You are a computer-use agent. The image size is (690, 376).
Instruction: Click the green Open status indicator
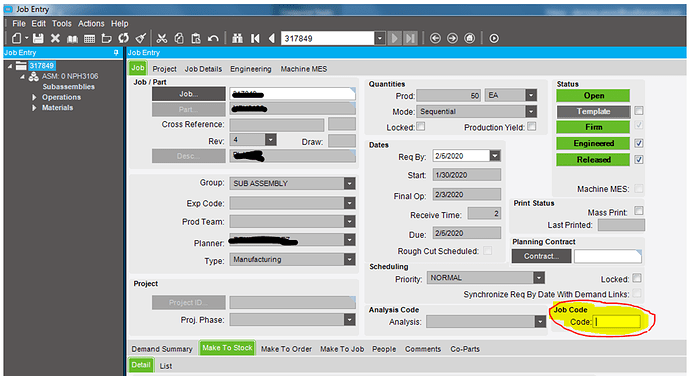[x=593, y=96]
